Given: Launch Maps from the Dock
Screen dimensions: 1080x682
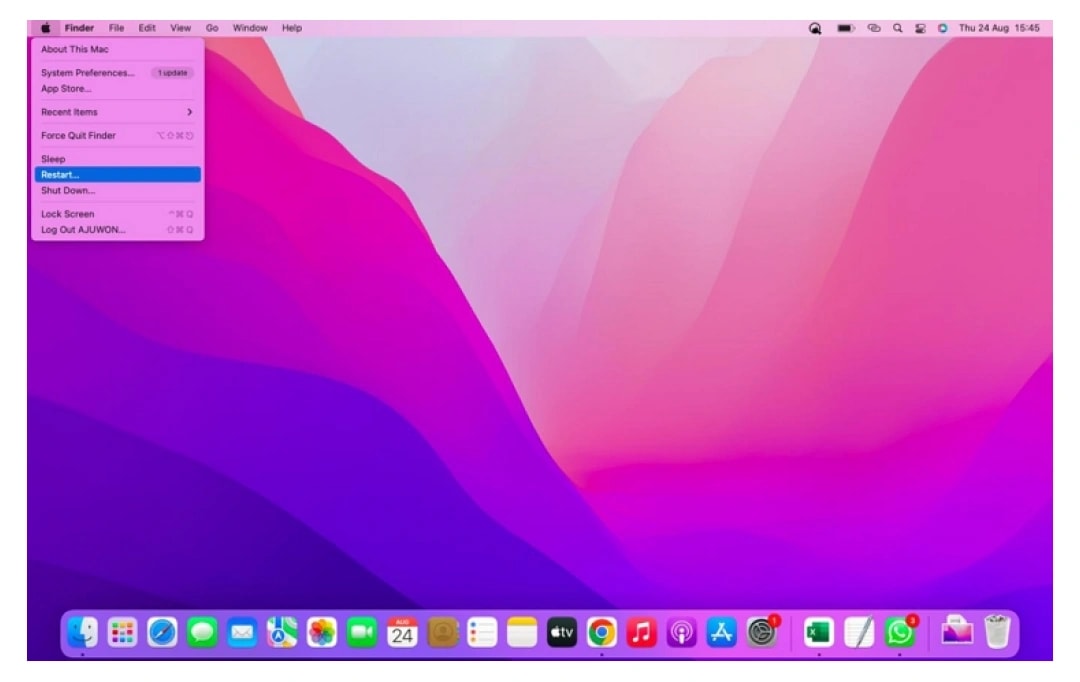Looking at the screenshot, I should coord(282,632).
